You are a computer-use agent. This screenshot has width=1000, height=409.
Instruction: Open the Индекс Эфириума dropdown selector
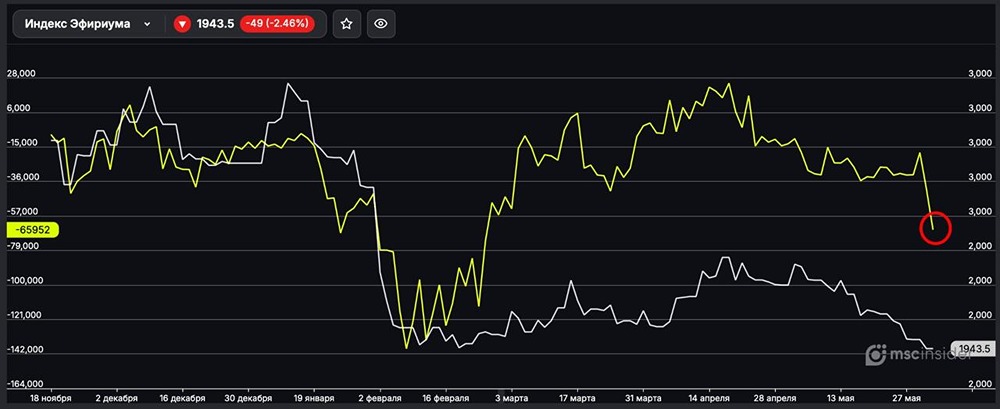coord(89,24)
